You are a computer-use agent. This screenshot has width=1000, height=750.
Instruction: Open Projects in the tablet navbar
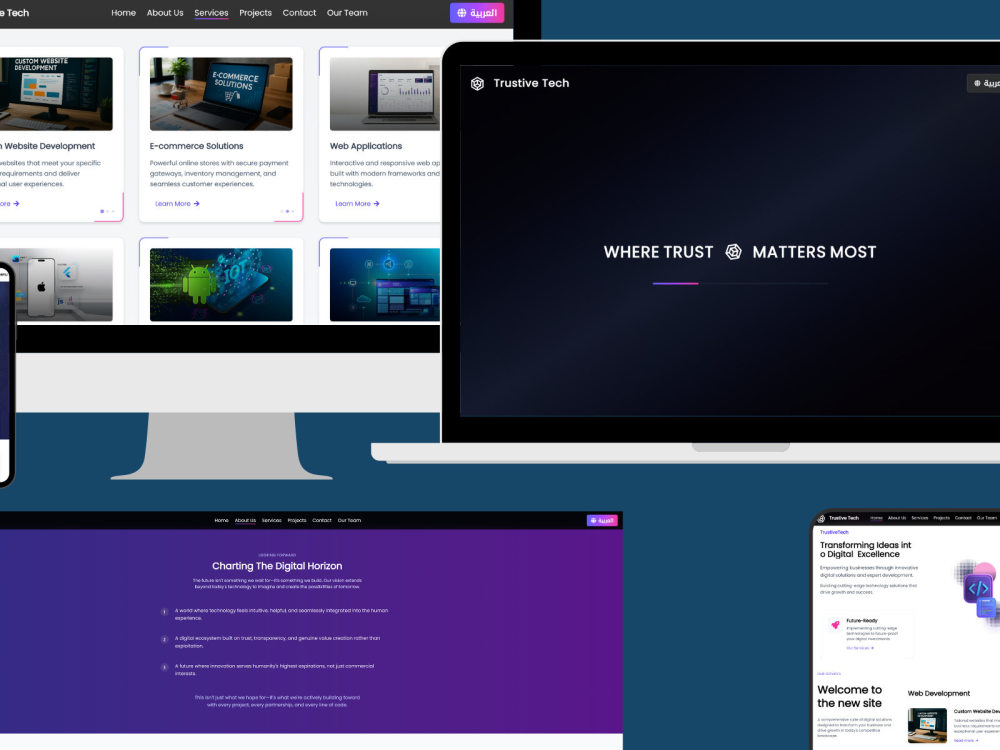(941, 518)
